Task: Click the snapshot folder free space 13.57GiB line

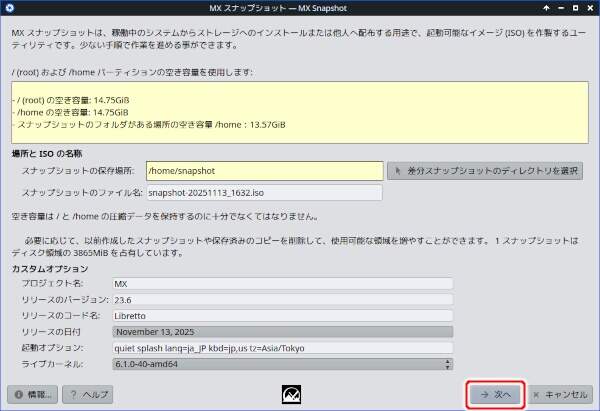Action: pos(148,124)
